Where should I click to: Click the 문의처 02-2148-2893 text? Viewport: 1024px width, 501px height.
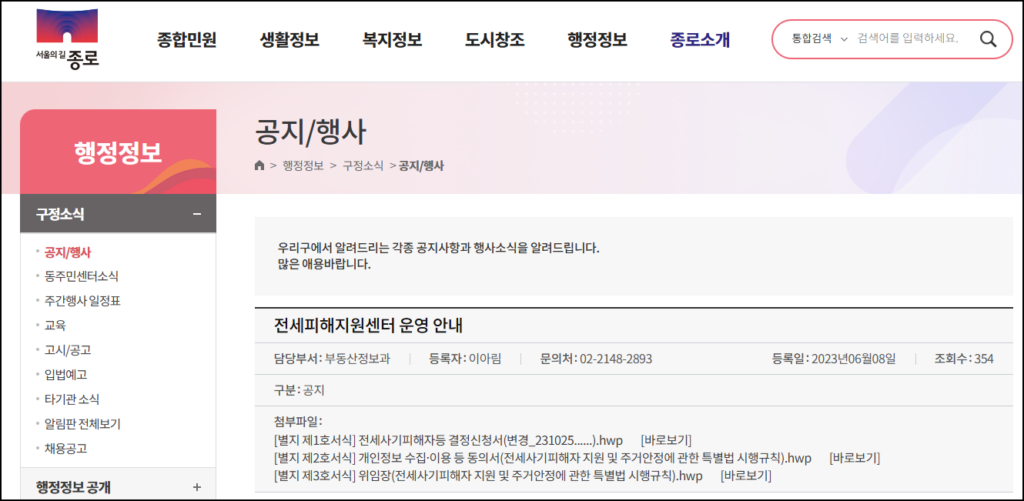596,359
